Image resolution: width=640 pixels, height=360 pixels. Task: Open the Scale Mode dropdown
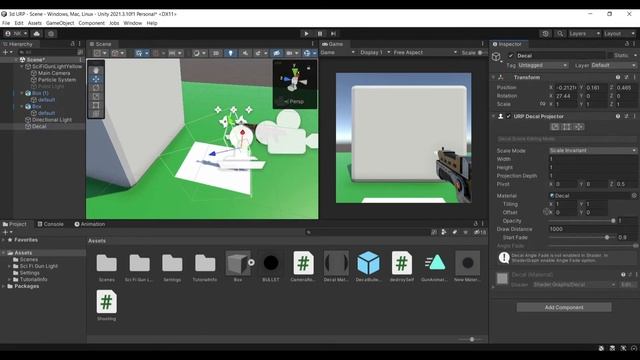[x=592, y=151]
